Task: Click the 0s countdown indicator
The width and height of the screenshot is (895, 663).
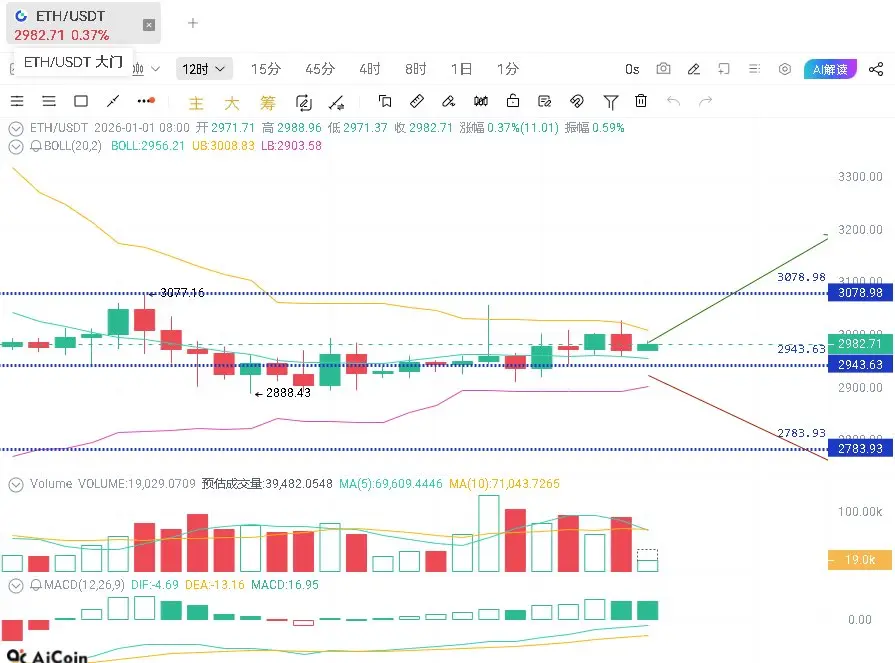Action: (632, 69)
